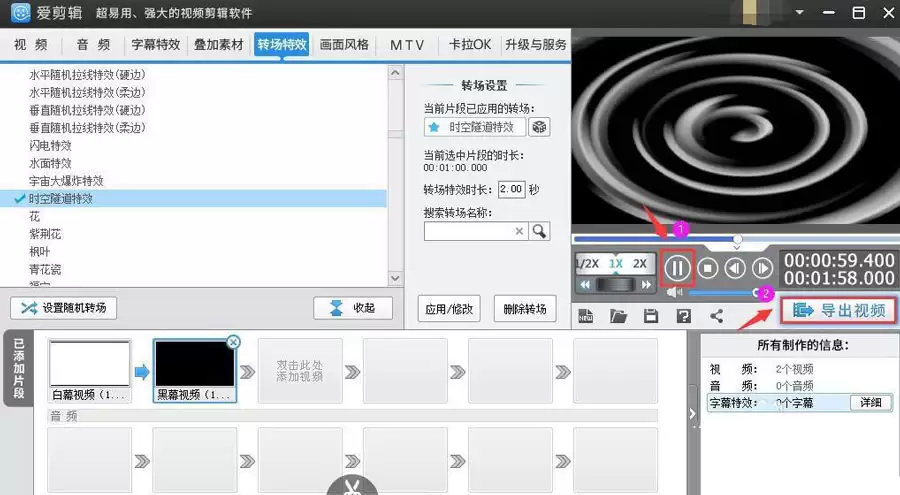This screenshot has width=900, height=495.
Task: Switch to the 音频 tab
Action: (93, 44)
